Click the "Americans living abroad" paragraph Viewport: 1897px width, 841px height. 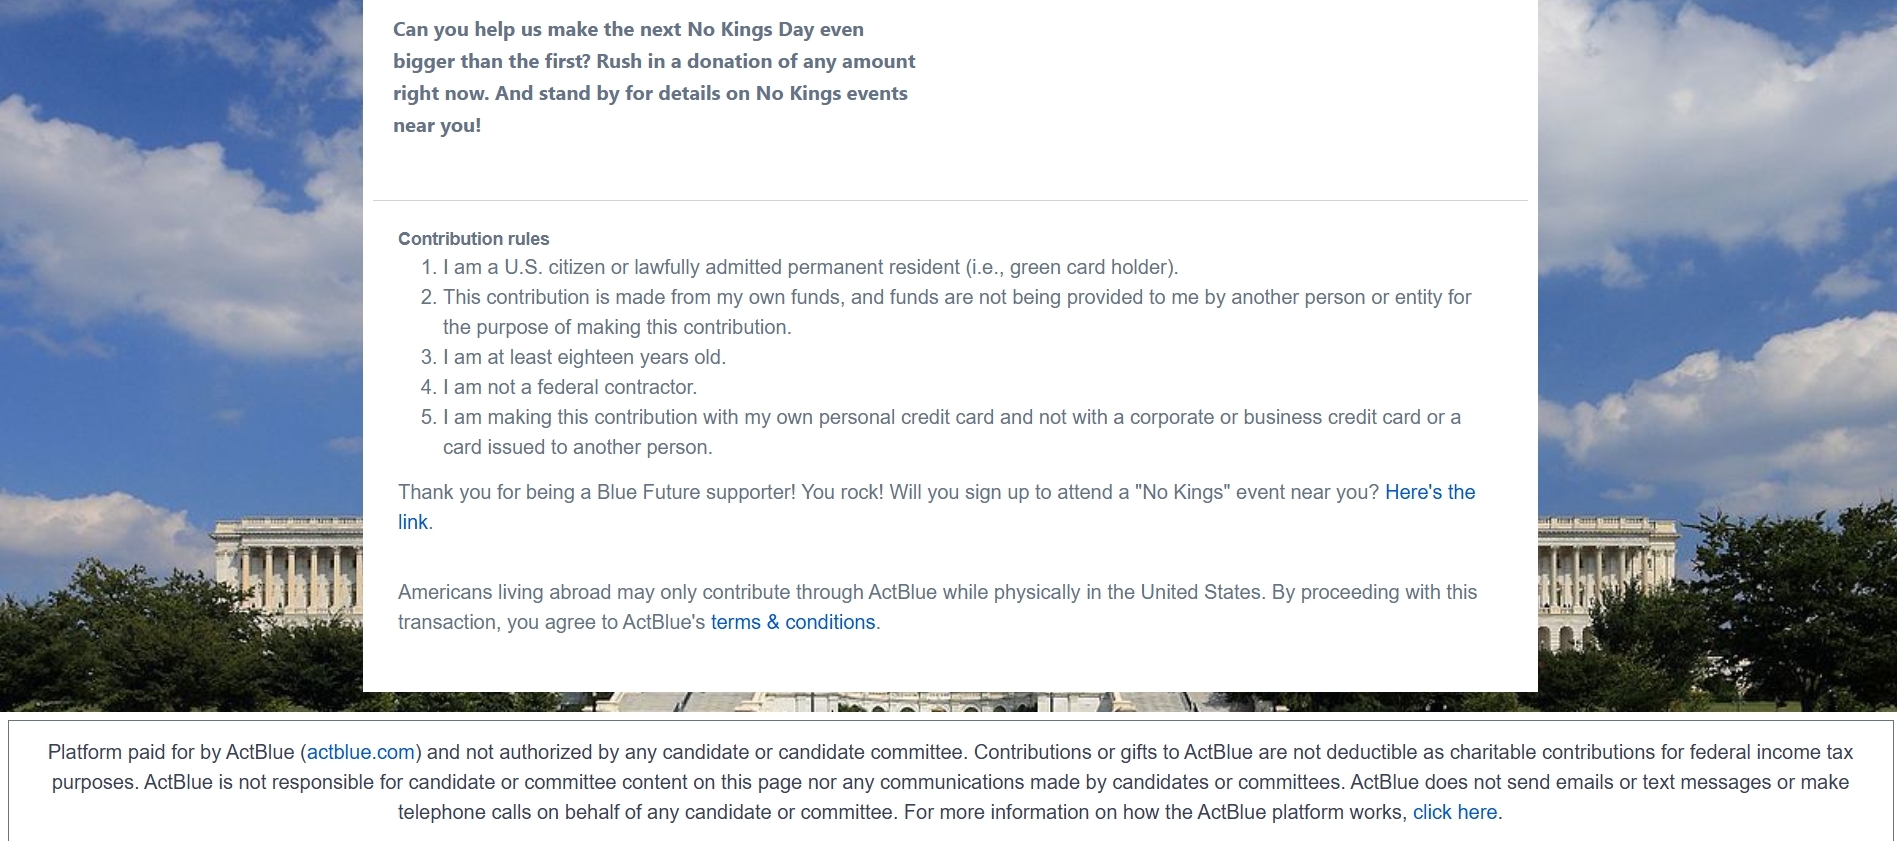pos(937,607)
